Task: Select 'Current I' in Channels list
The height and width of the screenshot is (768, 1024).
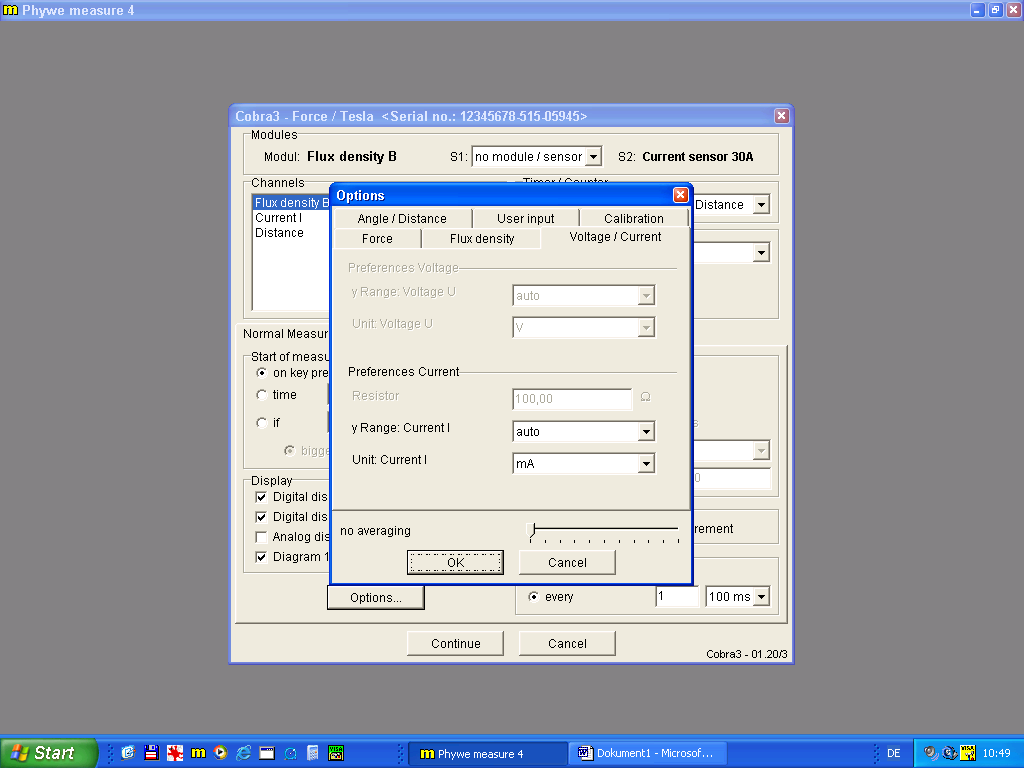Action: coord(279,217)
